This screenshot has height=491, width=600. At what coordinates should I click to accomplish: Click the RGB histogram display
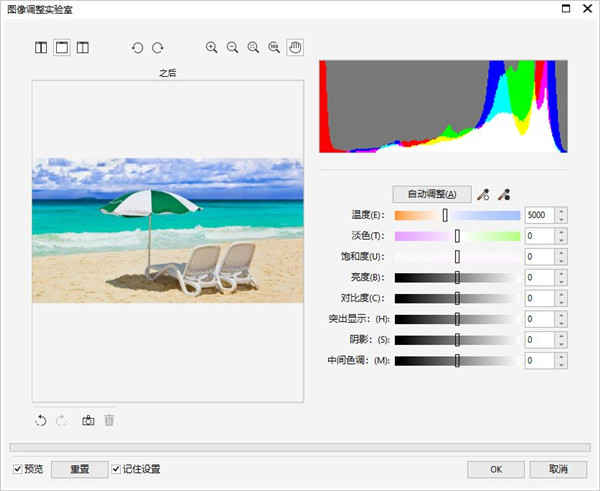[443, 106]
